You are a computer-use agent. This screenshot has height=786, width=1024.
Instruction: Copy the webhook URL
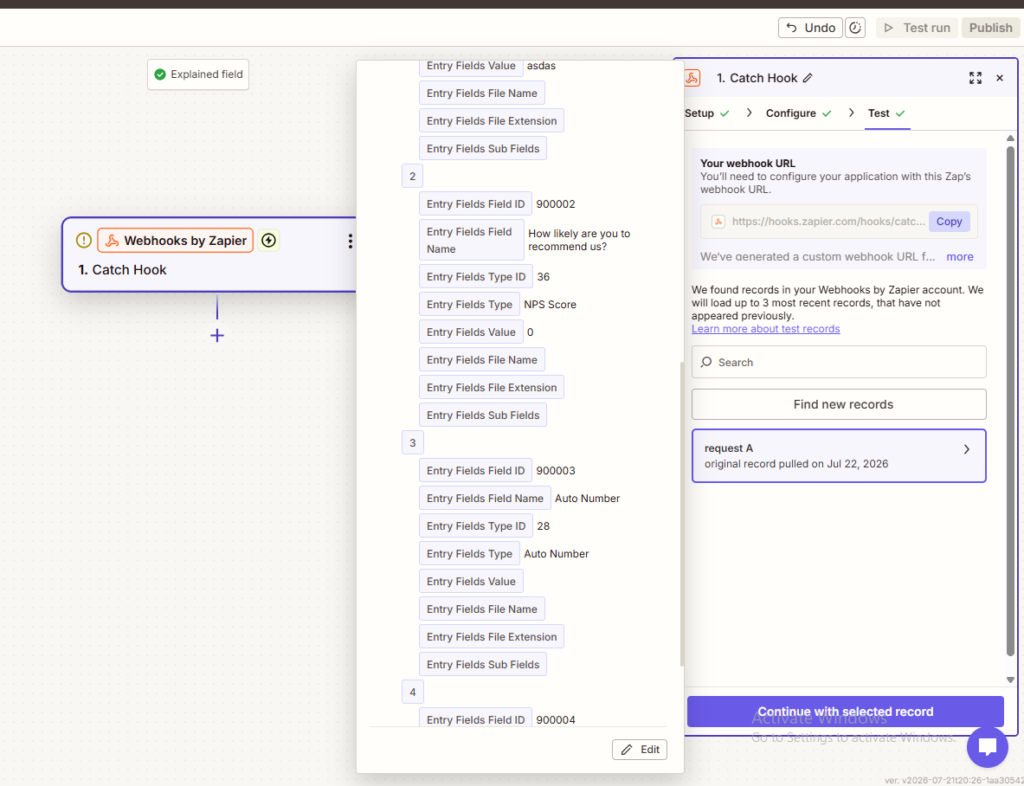click(x=949, y=221)
